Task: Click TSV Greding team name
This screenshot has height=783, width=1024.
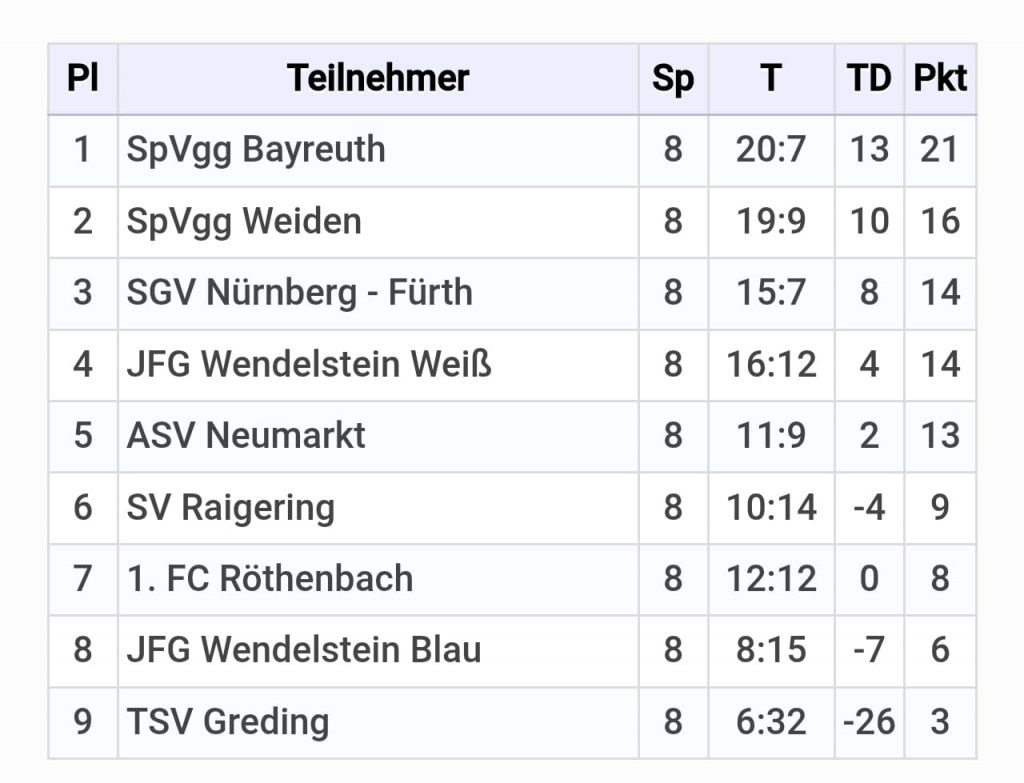Action: pyautogui.click(x=228, y=722)
